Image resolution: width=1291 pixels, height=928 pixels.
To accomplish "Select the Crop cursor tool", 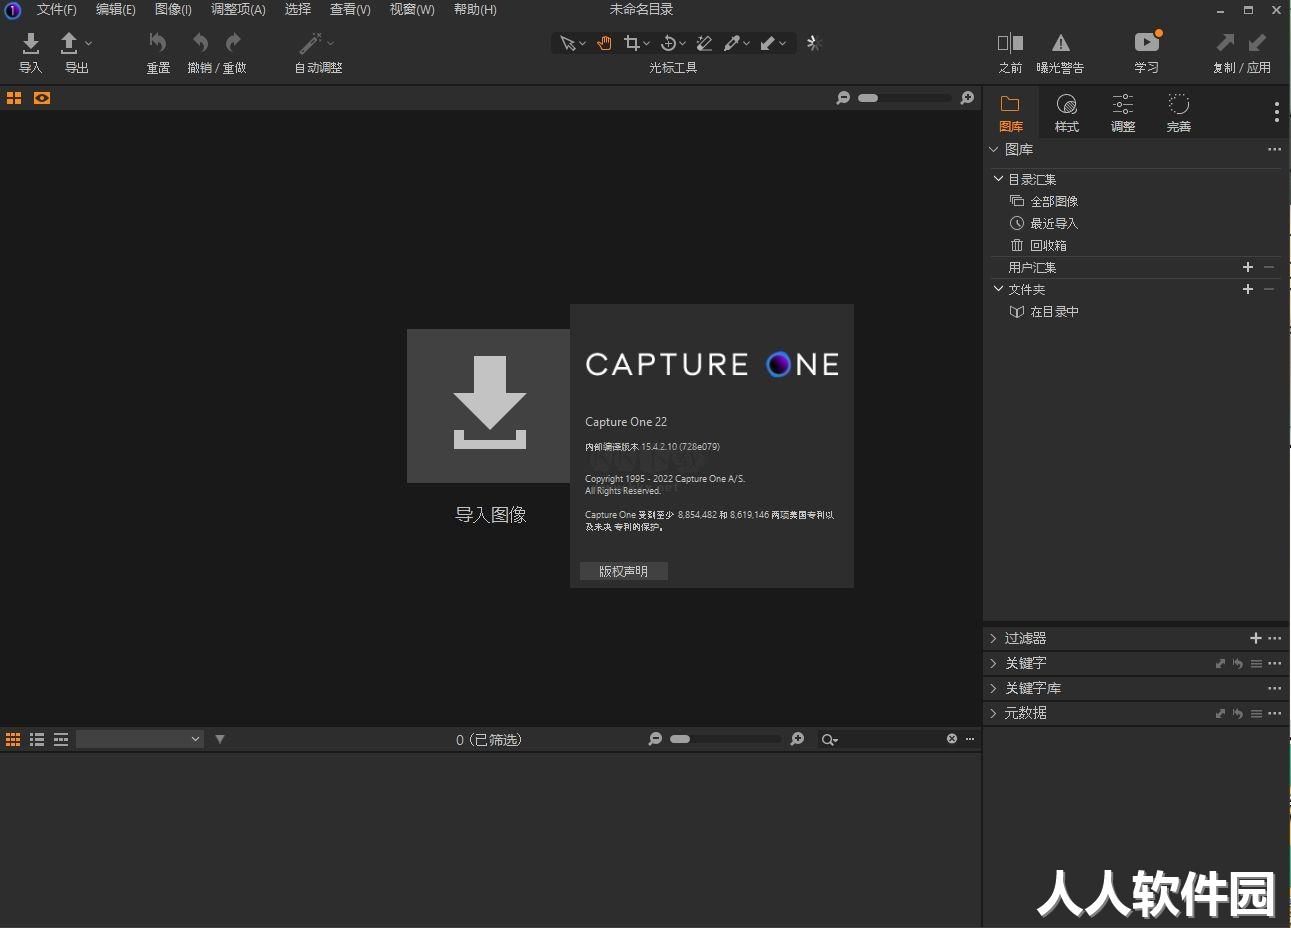I will point(632,43).
